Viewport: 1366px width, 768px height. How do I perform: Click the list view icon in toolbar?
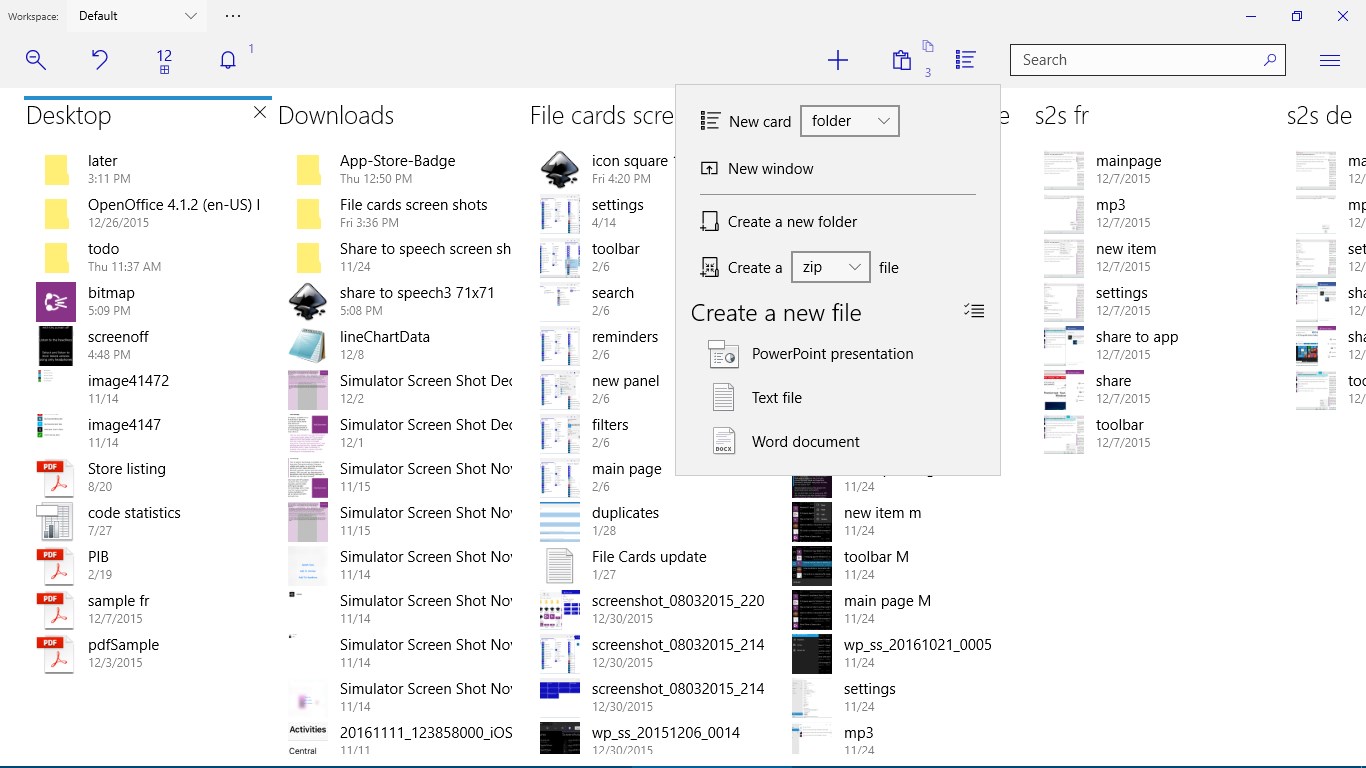point(966,60)
